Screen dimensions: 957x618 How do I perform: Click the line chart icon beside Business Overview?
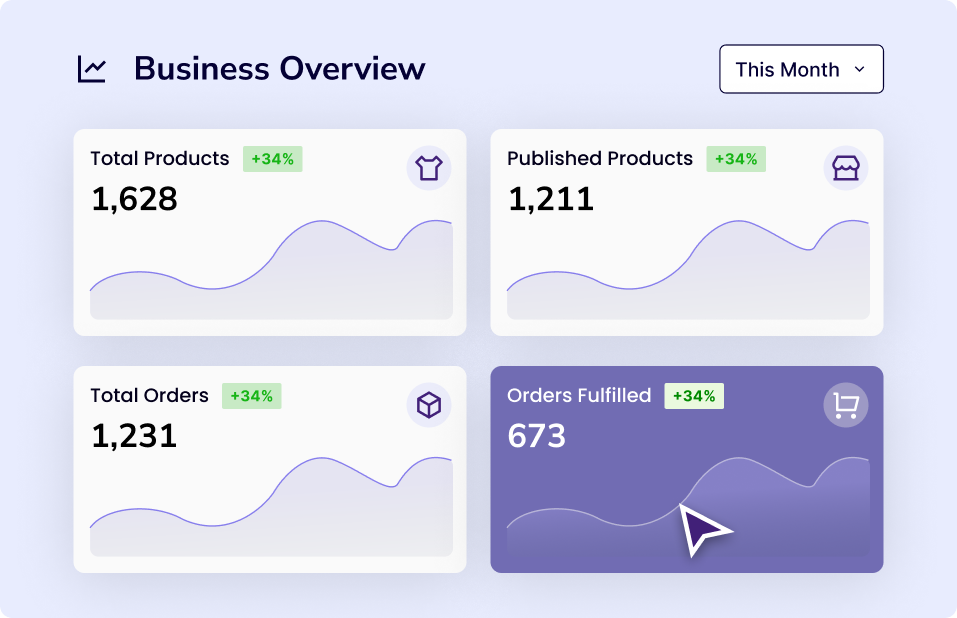point(92,69)
